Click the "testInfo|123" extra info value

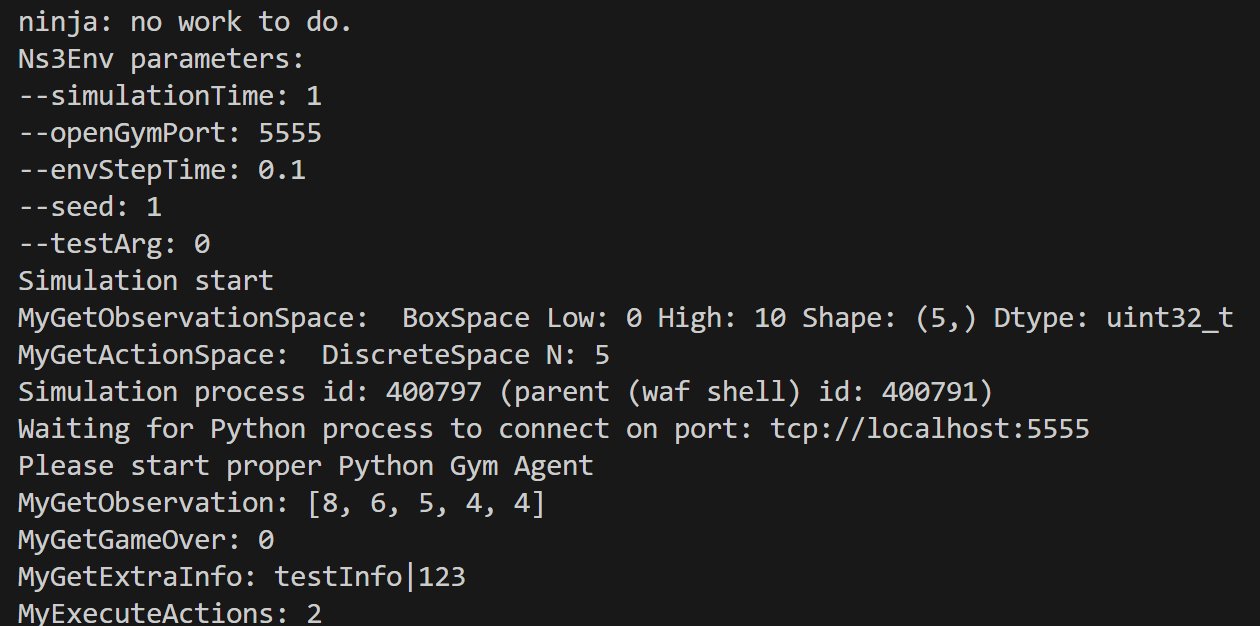pos(369,577)
